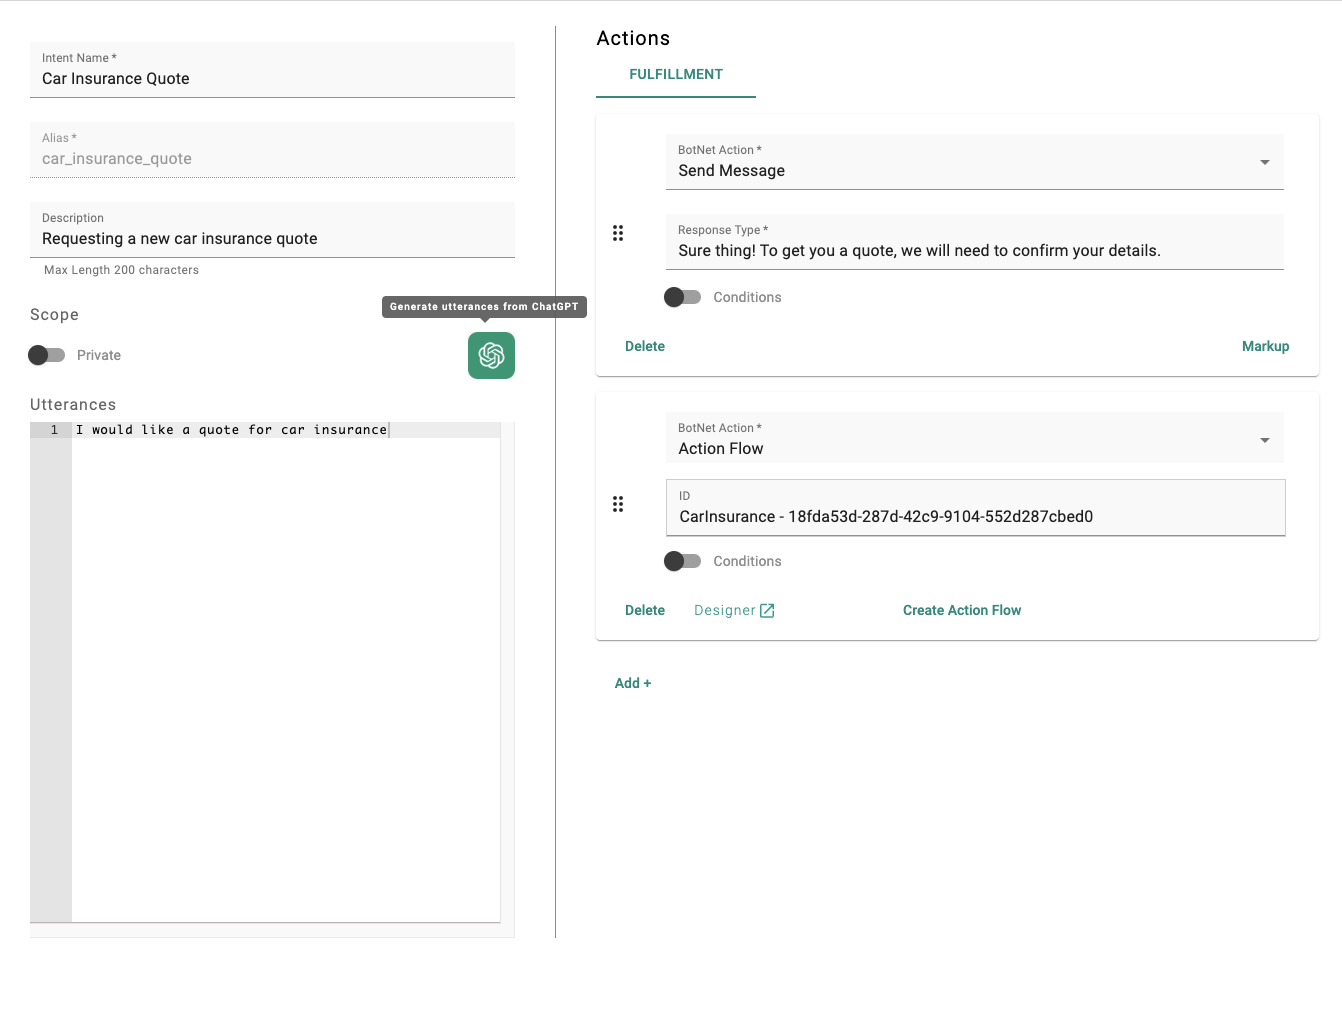Grab the drag handle of Action Flow action
The image size is (1342, 1016).
pos(618,504)
